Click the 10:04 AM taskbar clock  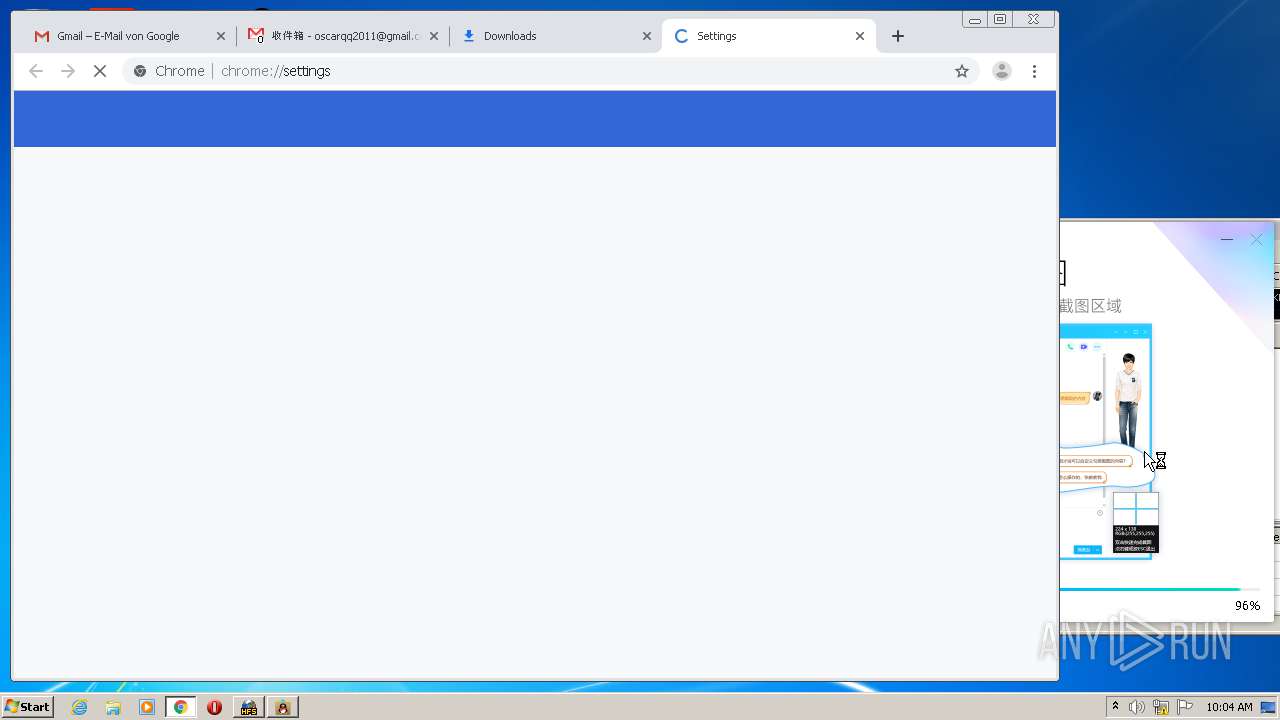point(1229,707)
